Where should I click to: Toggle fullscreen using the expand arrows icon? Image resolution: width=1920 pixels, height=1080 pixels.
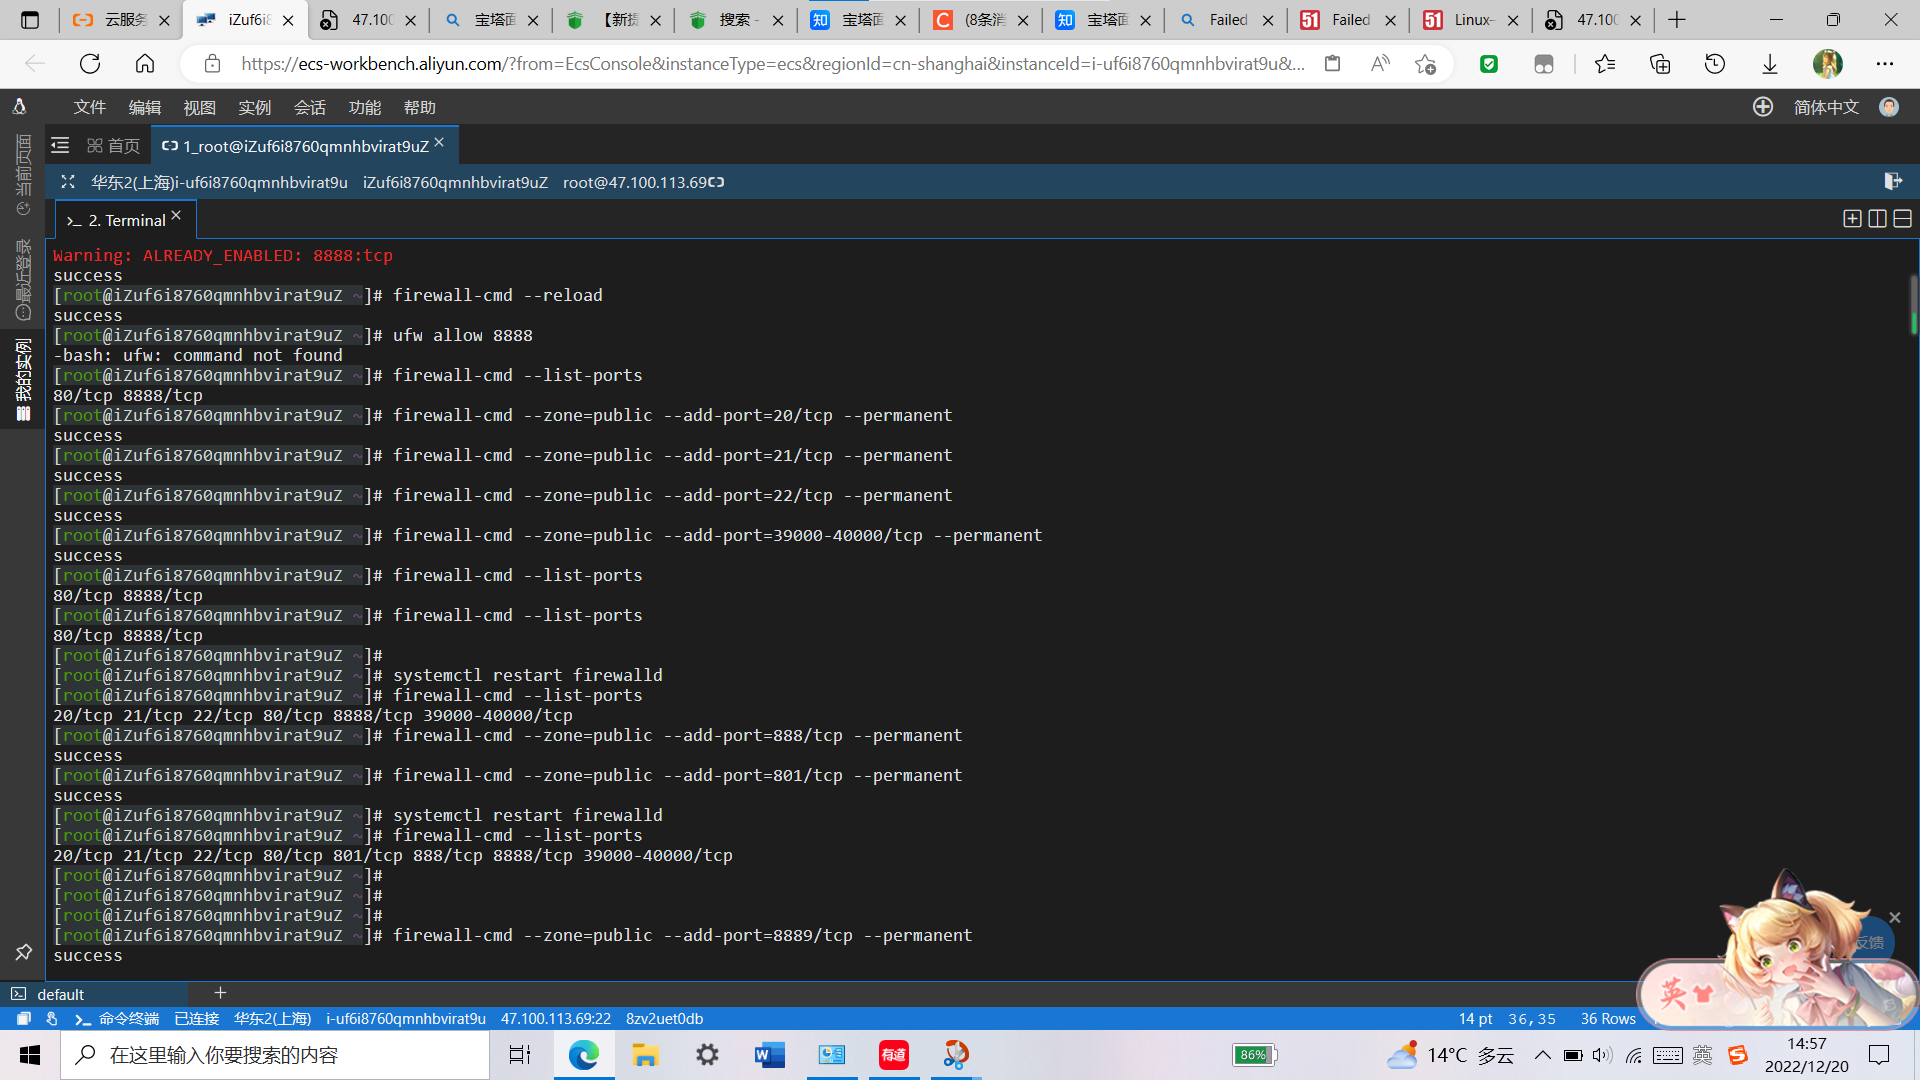(68, 182)
